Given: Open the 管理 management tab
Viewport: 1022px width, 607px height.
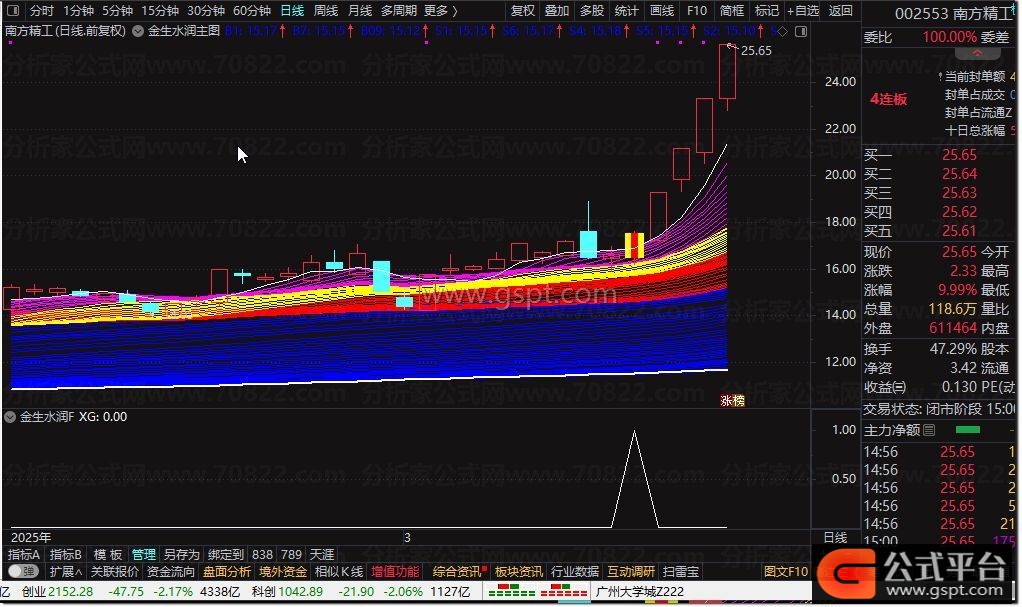Looking at the screenshot, I should point(143,554).
